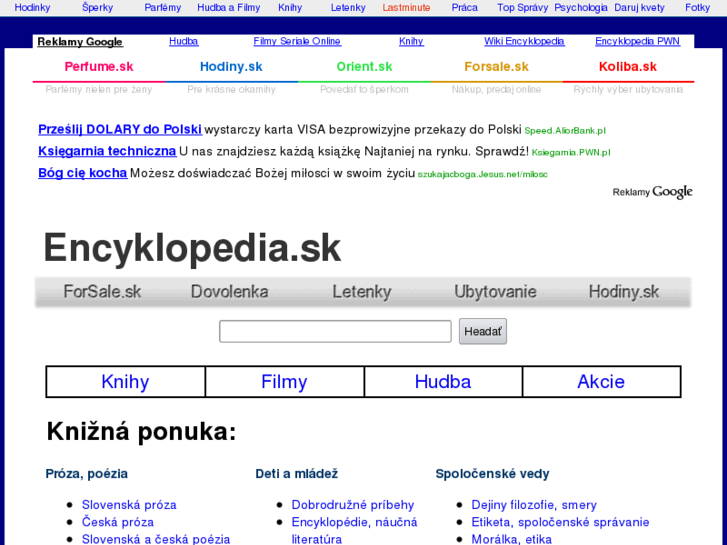Open Slovenská a česká poézia link
This screenshot has height=545, width=727.
156,539
